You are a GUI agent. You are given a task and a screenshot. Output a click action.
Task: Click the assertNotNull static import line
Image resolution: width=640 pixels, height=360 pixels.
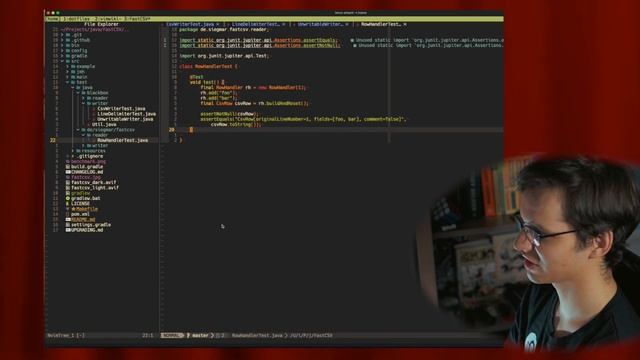260,45
